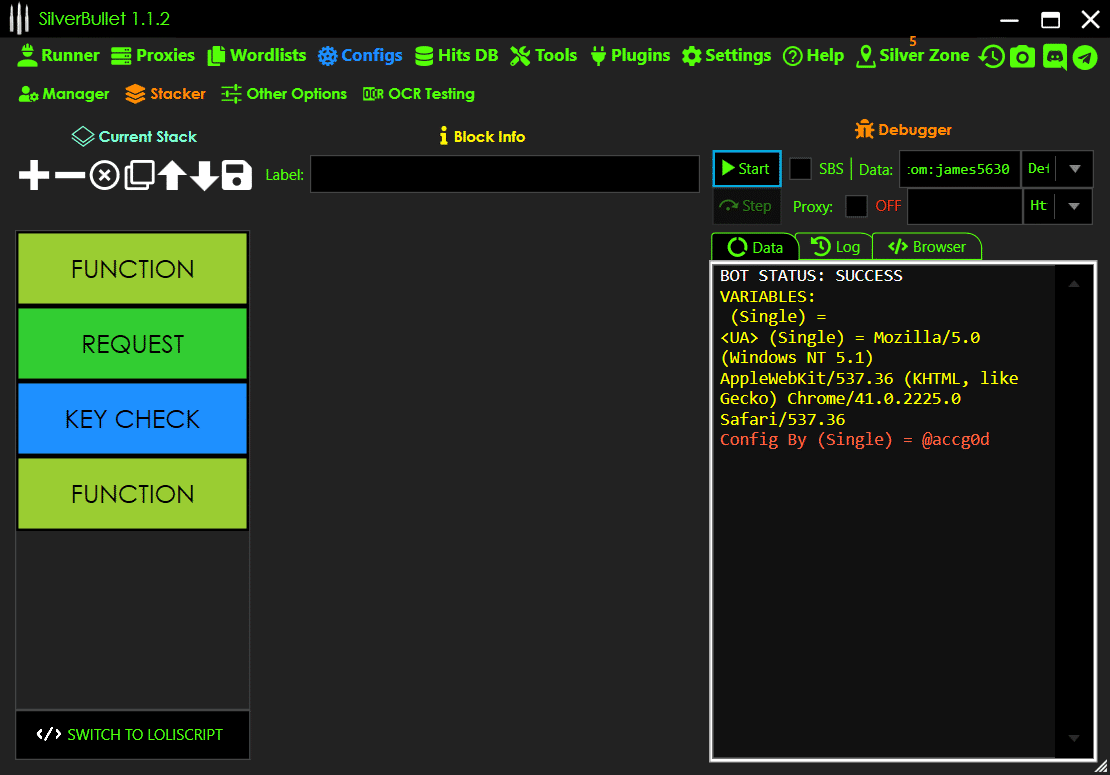Screen dimensions: 1110x775
Task: Click the Current Stack heading
Action: (135, 137)
